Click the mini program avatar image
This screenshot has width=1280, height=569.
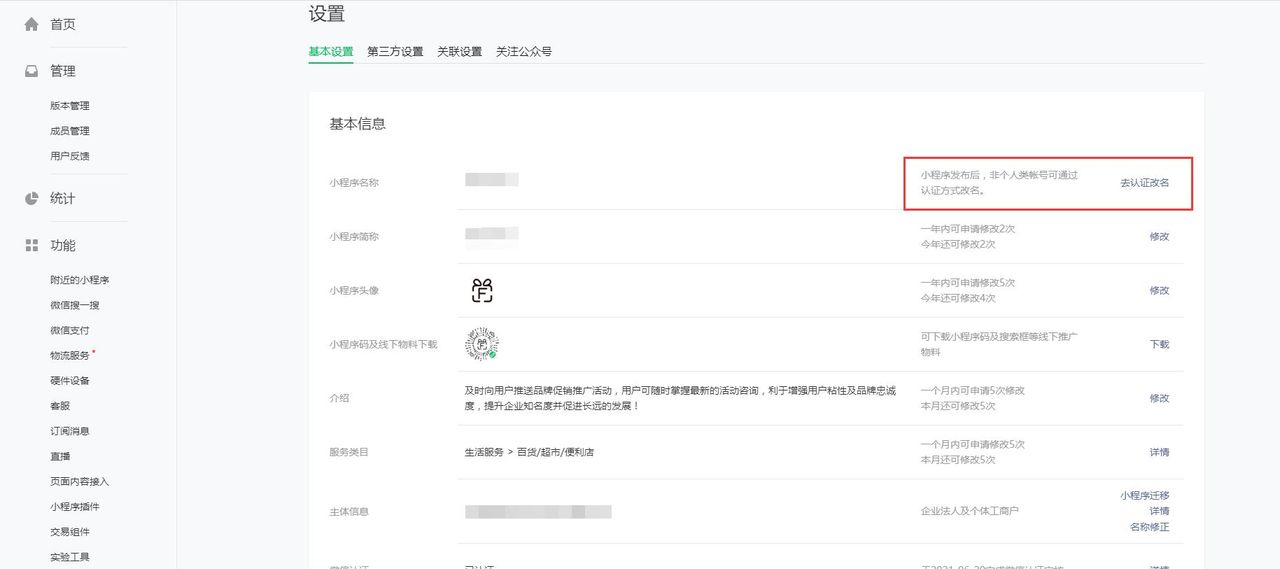coord(482,291)
